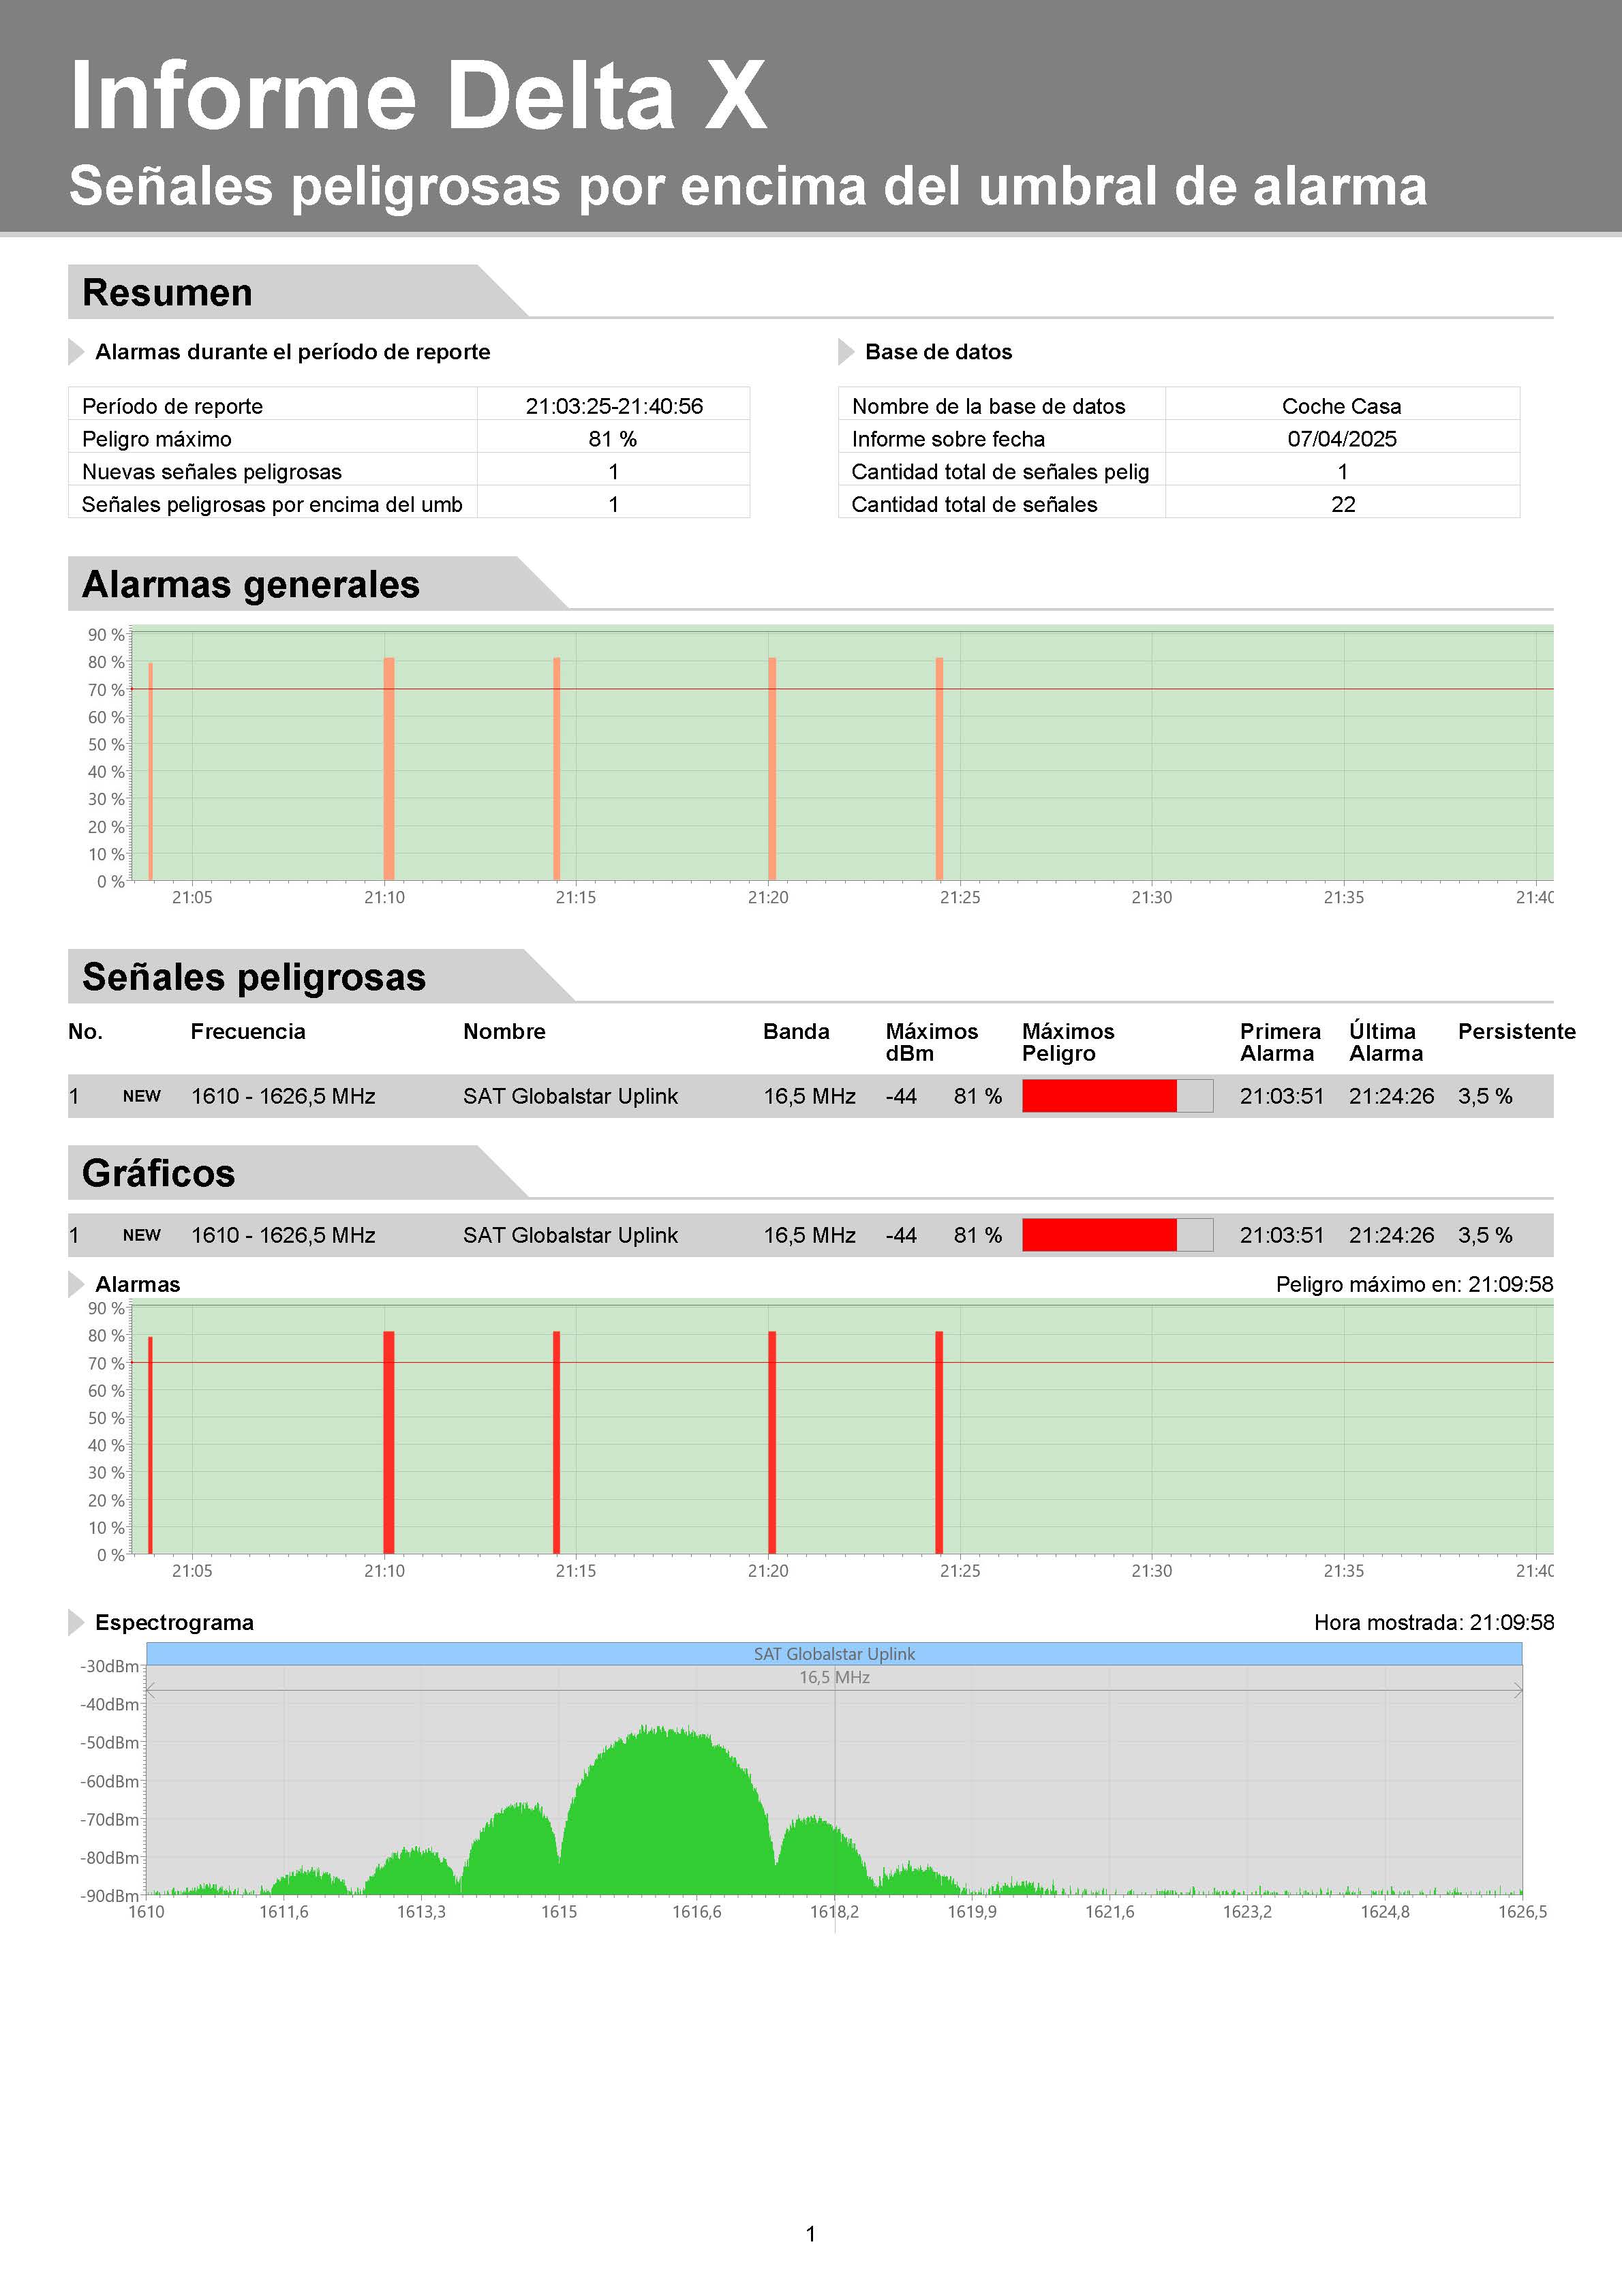
Task: Select the 'Período de reporte' label cell
Action: click(x=272, y=404)
